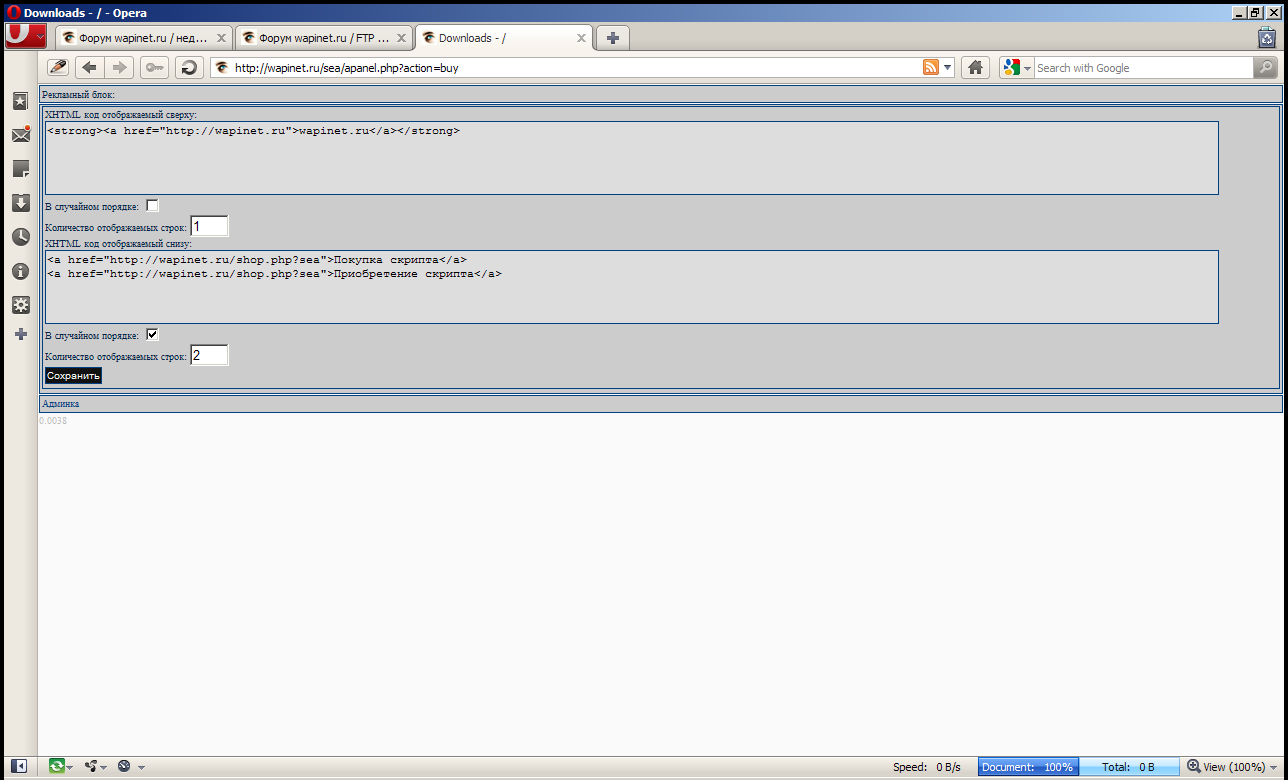Image resolution: width=1288 pixels, height=780 pixels.
Task: Click the Back navigation arrow
Action: (x=89, y=68)
